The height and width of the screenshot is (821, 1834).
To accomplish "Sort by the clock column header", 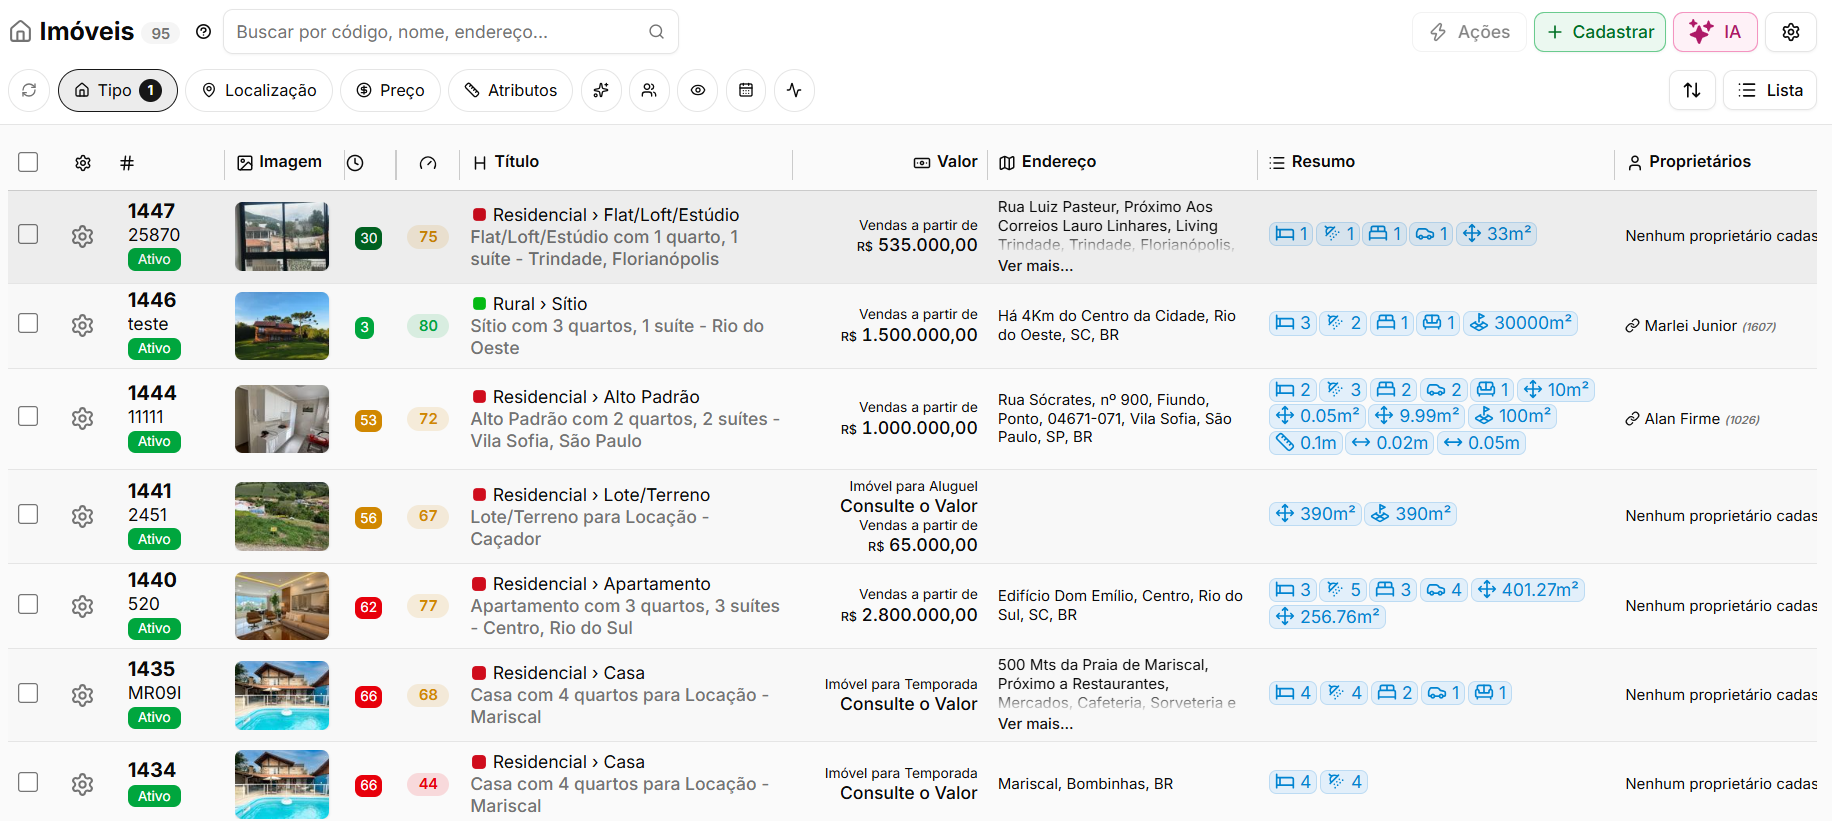I will coord(355,163).
